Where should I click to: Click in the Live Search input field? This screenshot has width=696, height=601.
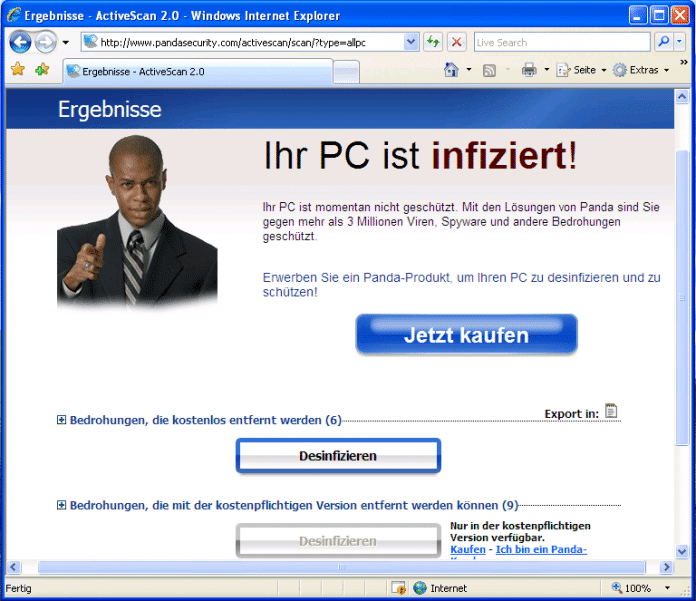click(560, 42)
